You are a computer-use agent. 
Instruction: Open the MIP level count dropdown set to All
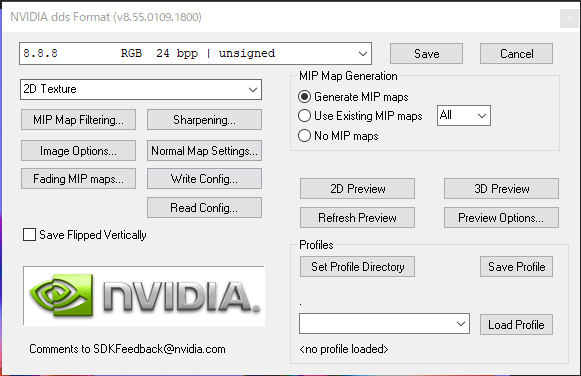(x=464, y=116)
